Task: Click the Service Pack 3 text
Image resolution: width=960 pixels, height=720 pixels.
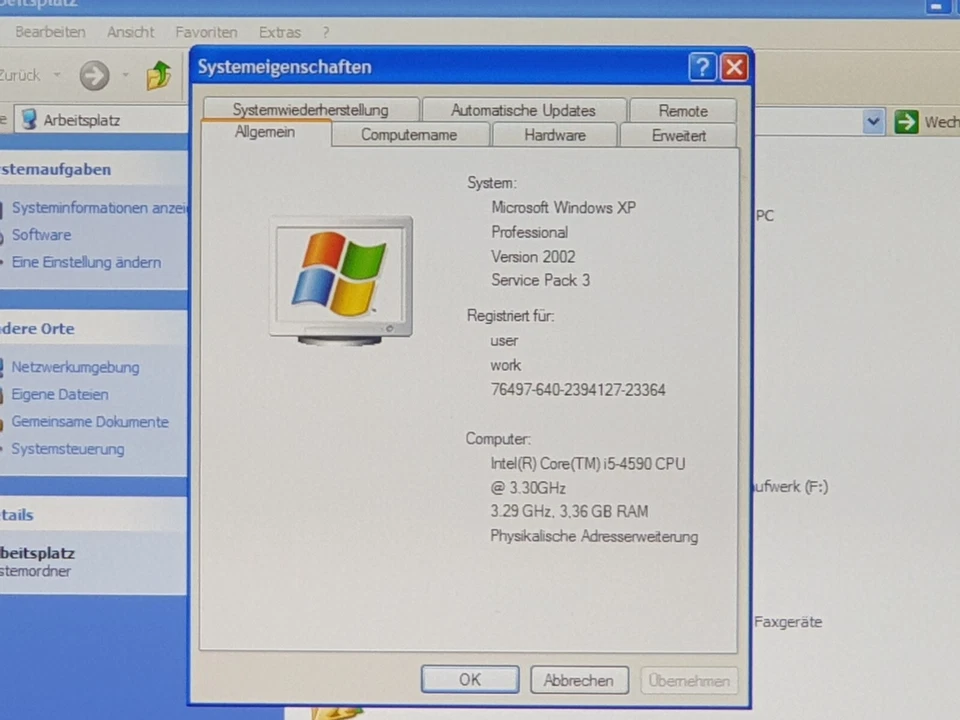Action: click(x=540, y=280)
